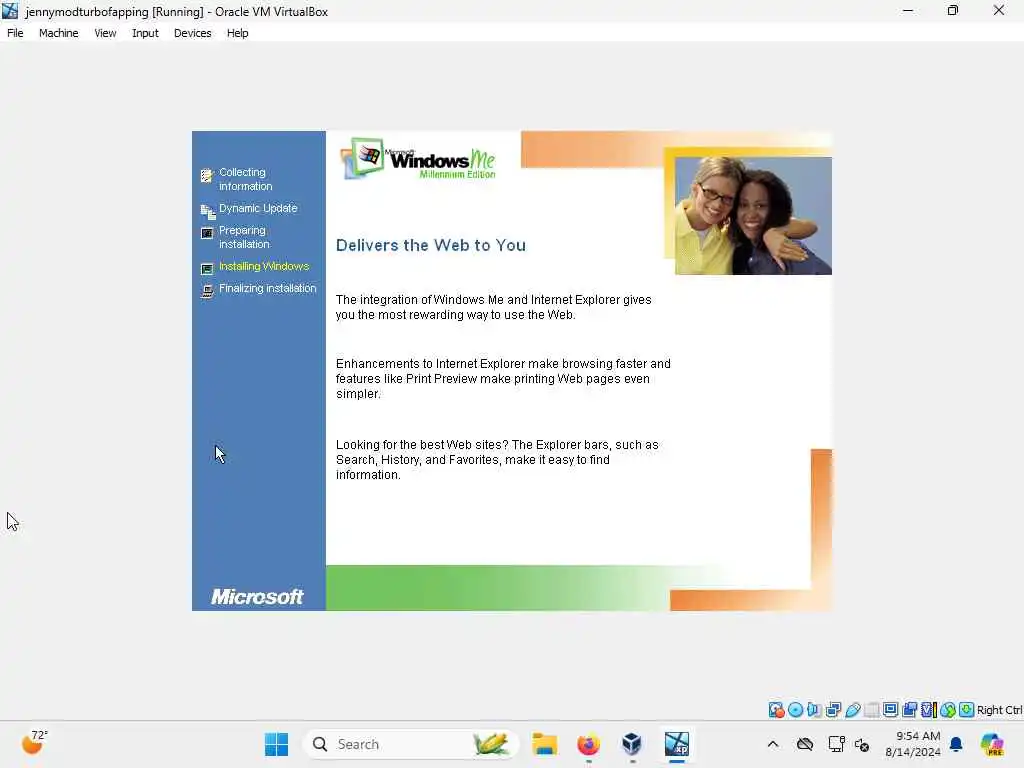The width and height of the screenshot is (1024, 768).
Task: Open the notifications bell
Action: pyautogui.click(x=956, y=744)
